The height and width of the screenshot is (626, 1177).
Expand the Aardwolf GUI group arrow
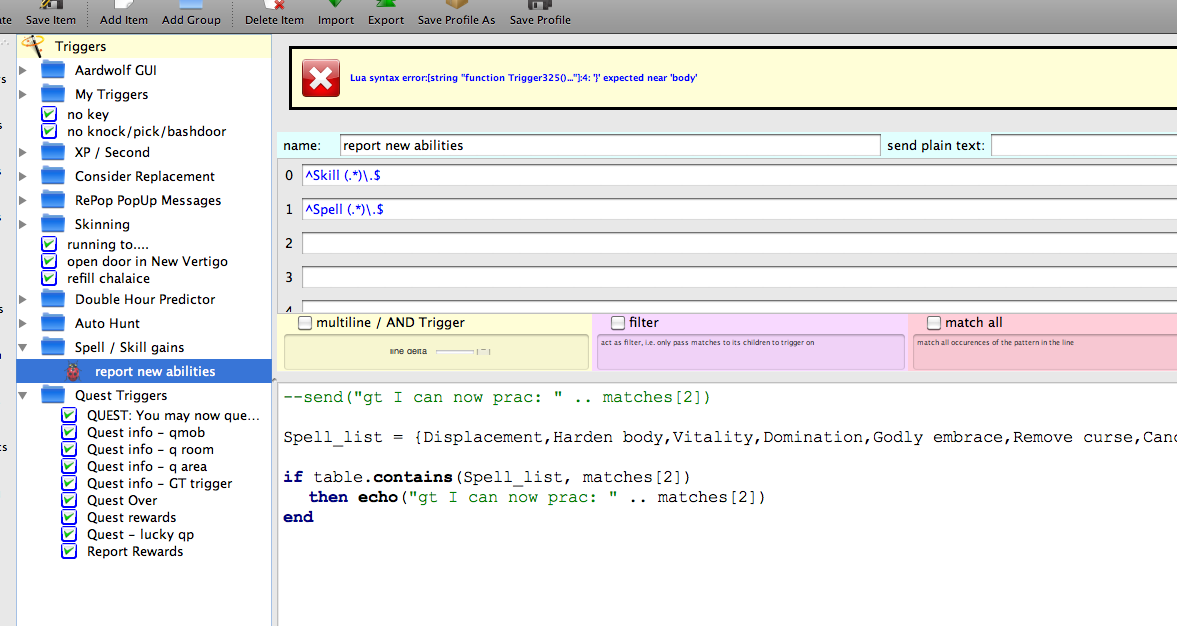[x=23, y=70]
